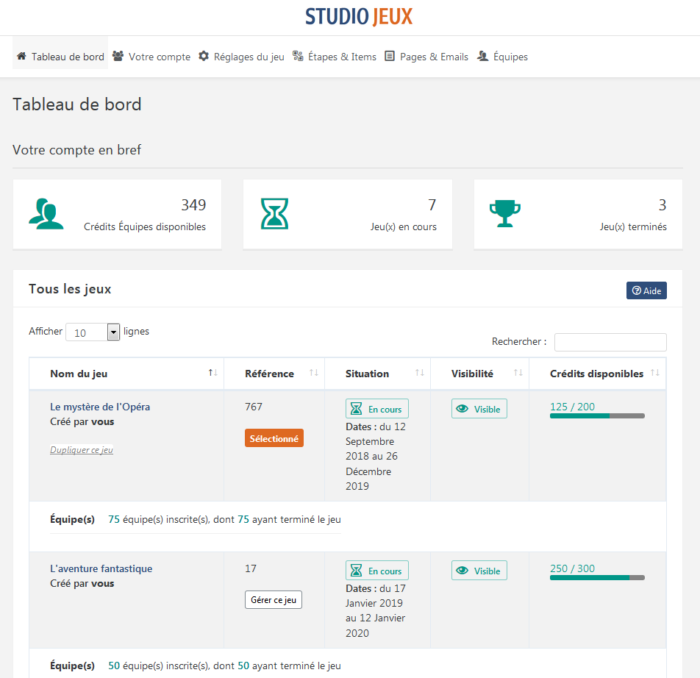The width and height of the screenshot is (700, 678).
Task: Open the Votre compte menu
Action: [x=152, y=57]
